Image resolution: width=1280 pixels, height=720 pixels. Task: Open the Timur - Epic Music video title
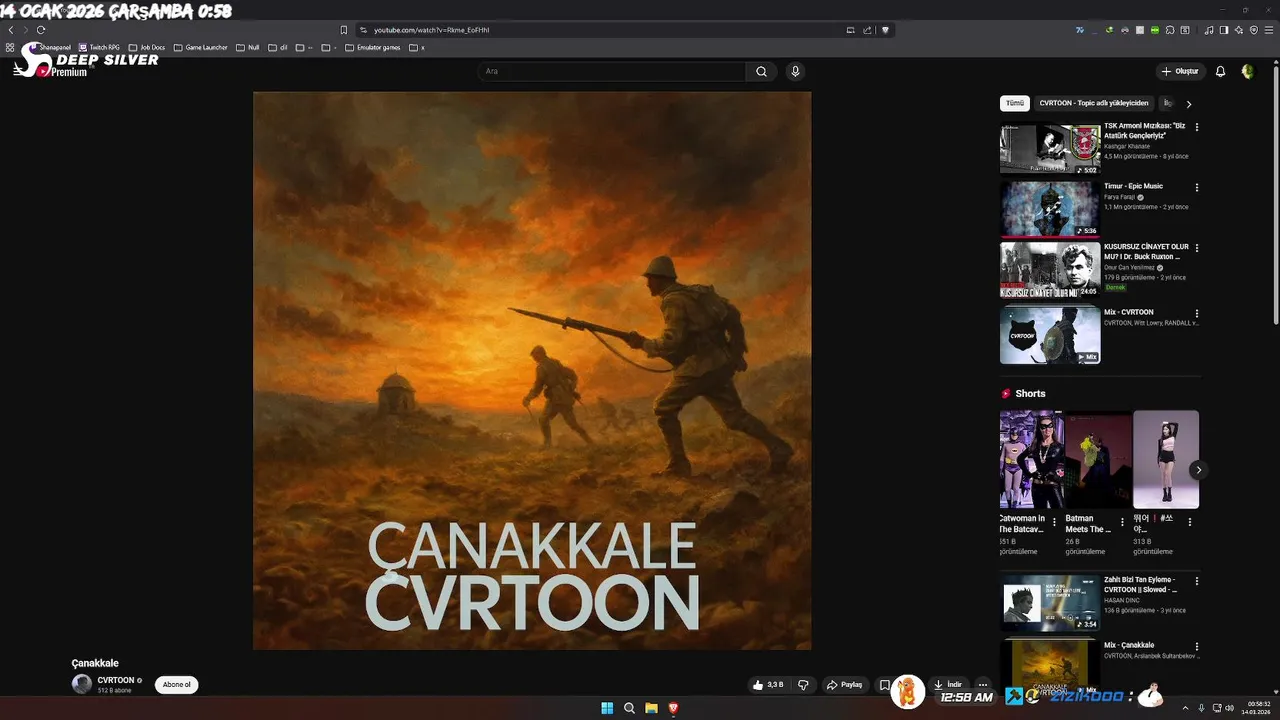coord(1133,186)
